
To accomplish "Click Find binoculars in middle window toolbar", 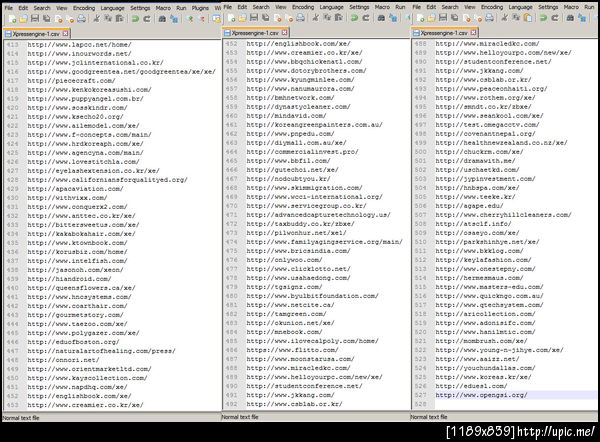I will 381,18.
